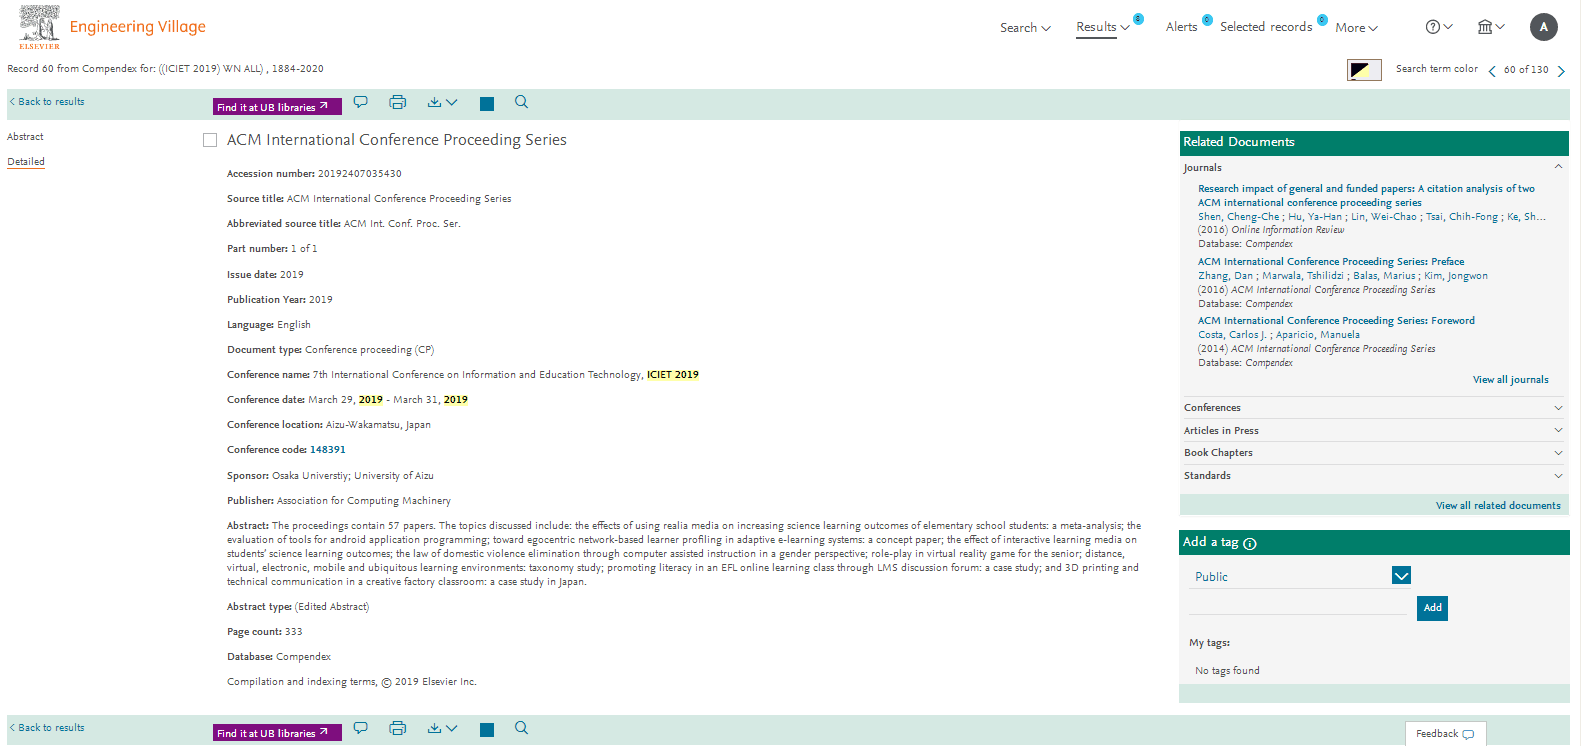
Task: Click the Feedback speech bubble button
Action: 1445,734
